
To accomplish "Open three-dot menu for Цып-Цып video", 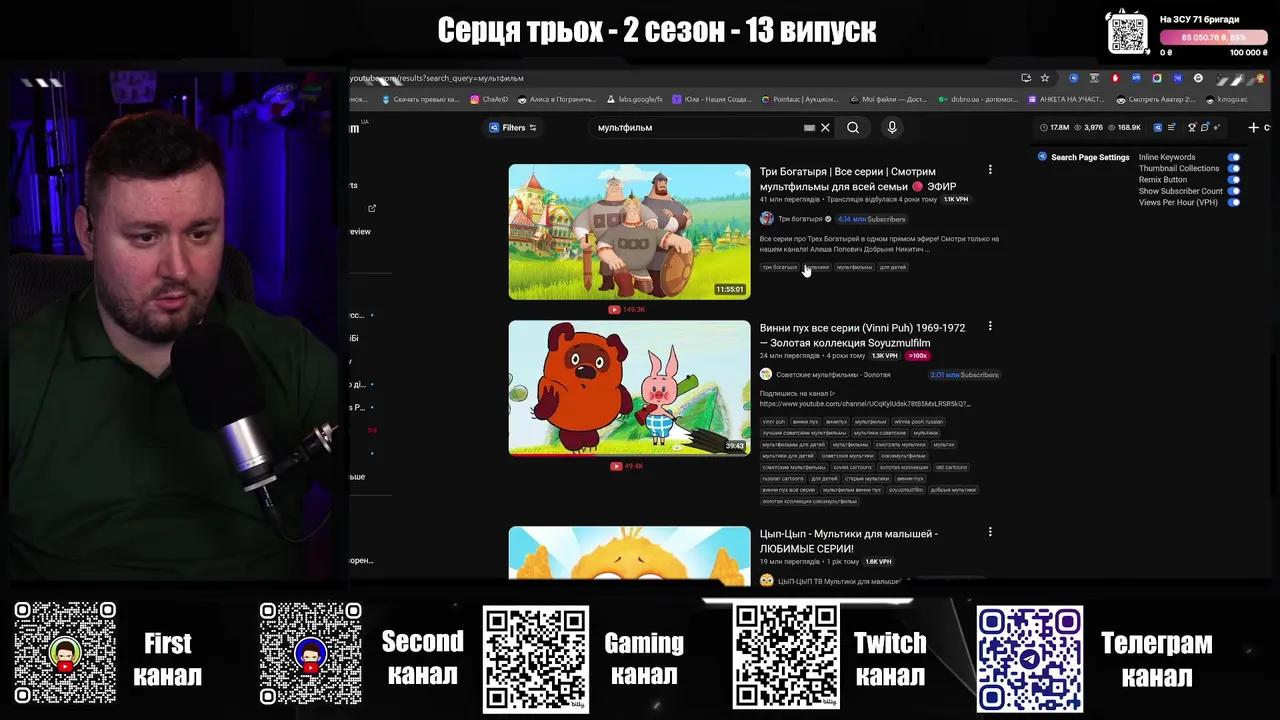I will pyautogui.click(x=990, y=532).
